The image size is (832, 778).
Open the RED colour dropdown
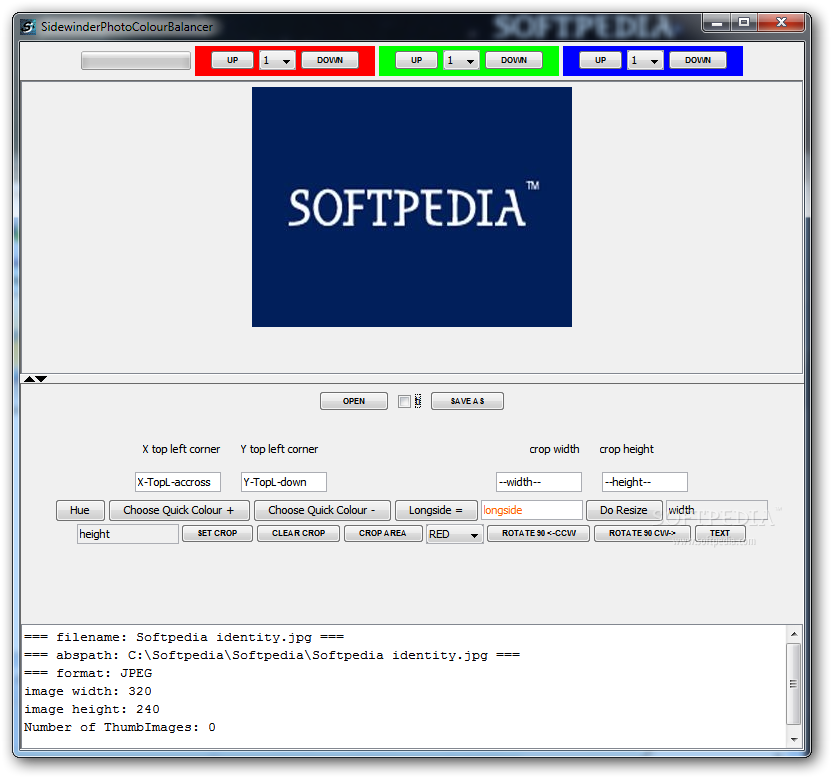click(455, 534)
